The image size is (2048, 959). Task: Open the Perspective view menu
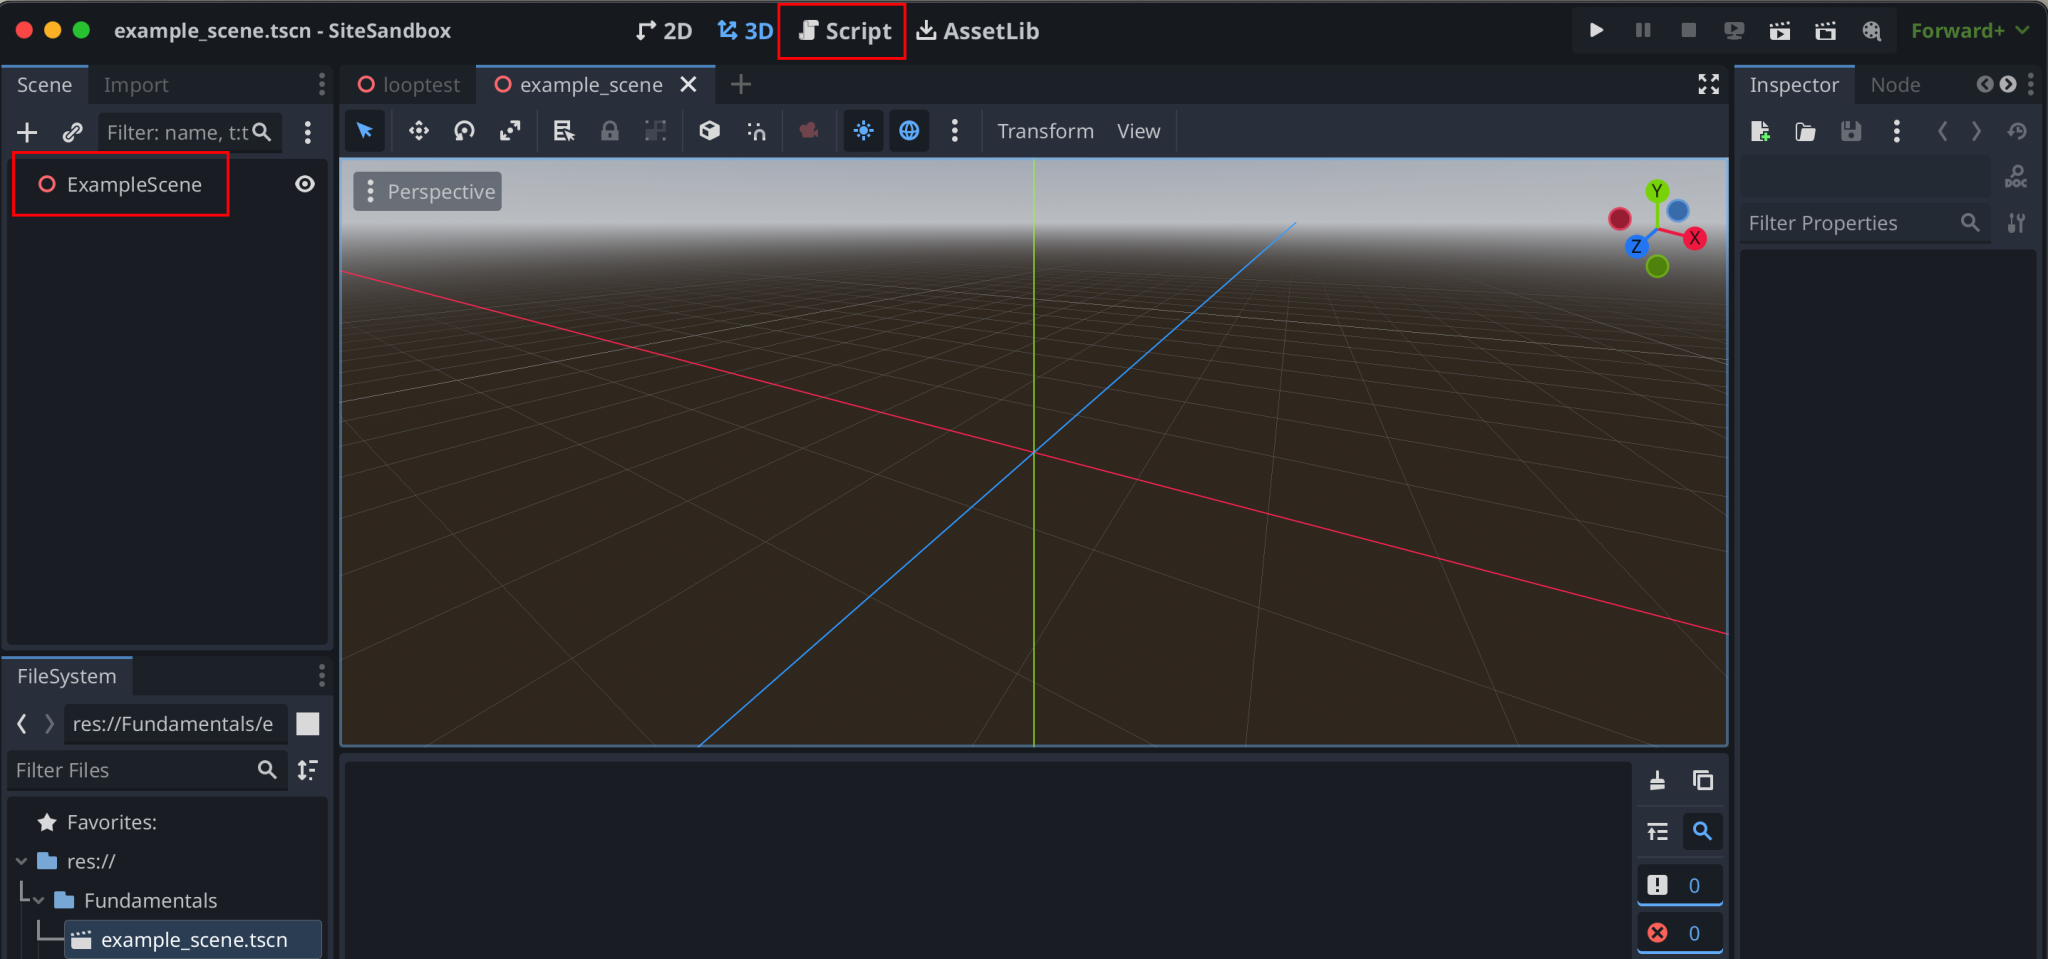tap(427, 191)
